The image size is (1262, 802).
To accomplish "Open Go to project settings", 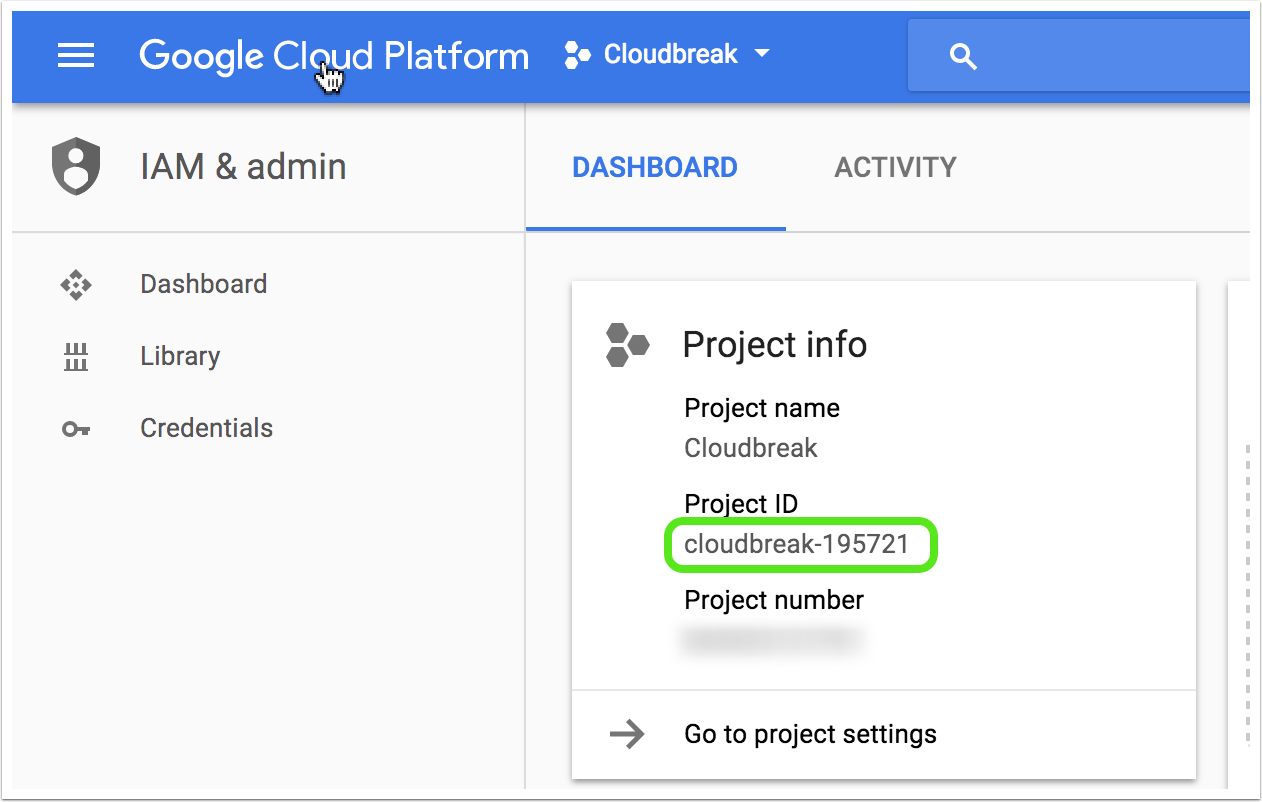I will (809, 734).
